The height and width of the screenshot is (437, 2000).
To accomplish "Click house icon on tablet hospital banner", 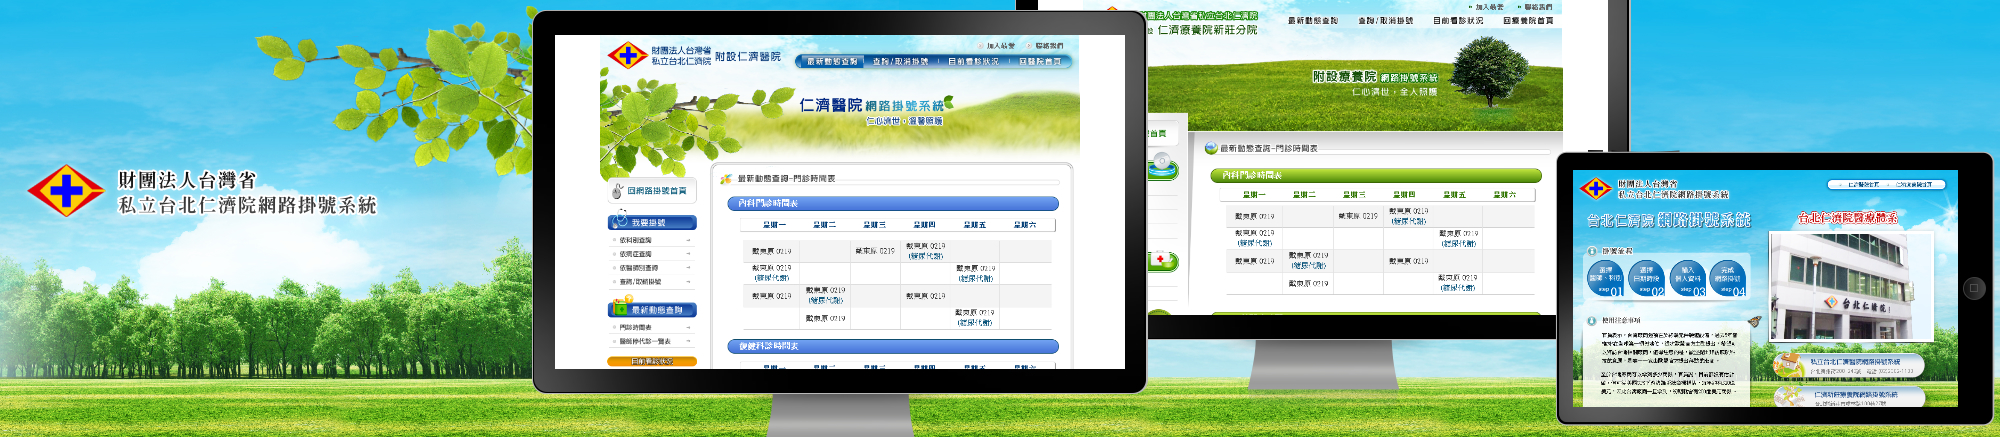I will (1789, 366).
